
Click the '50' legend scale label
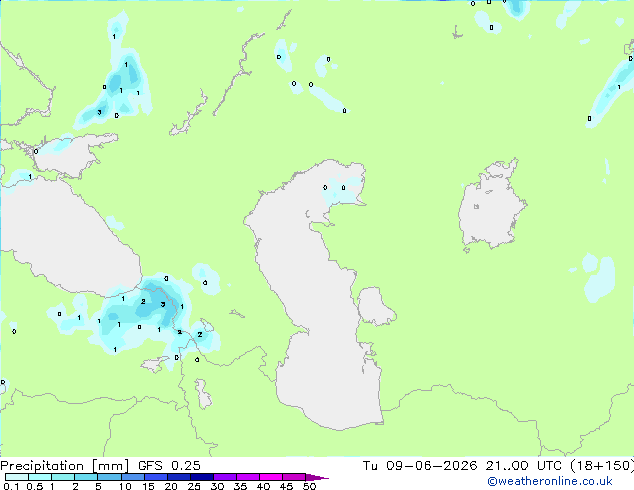click(x=309, y=486)
